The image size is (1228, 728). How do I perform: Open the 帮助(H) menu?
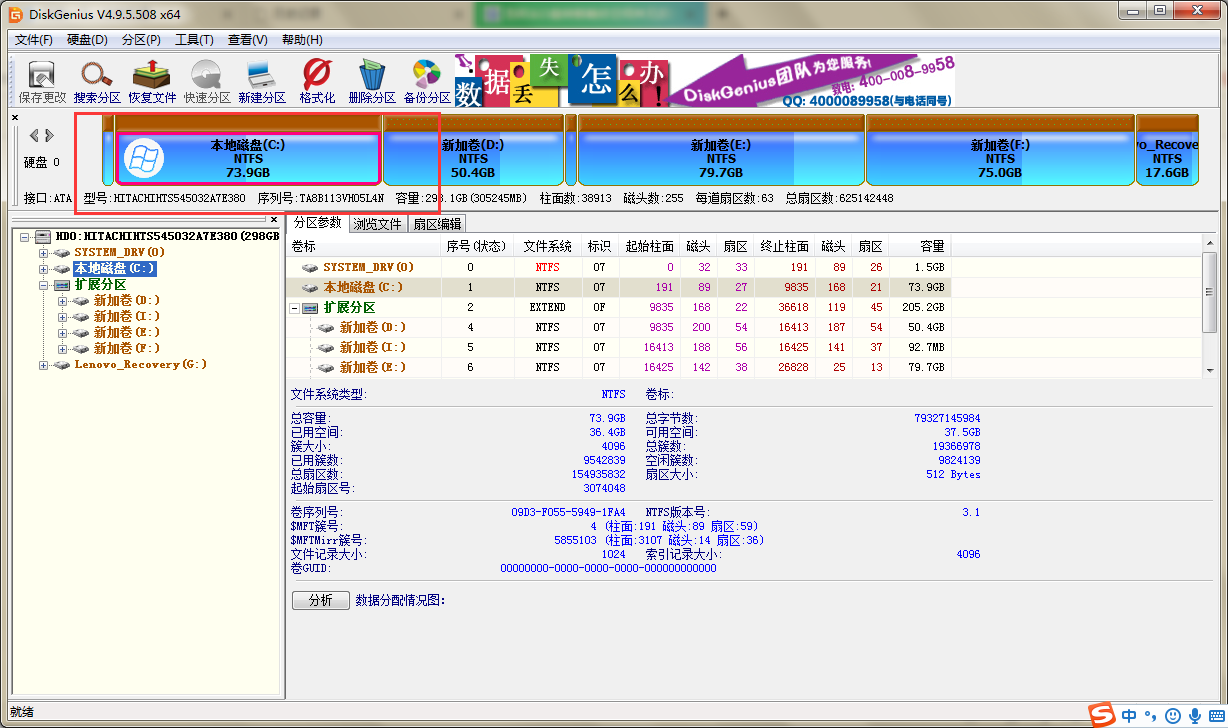coord(302,40)
